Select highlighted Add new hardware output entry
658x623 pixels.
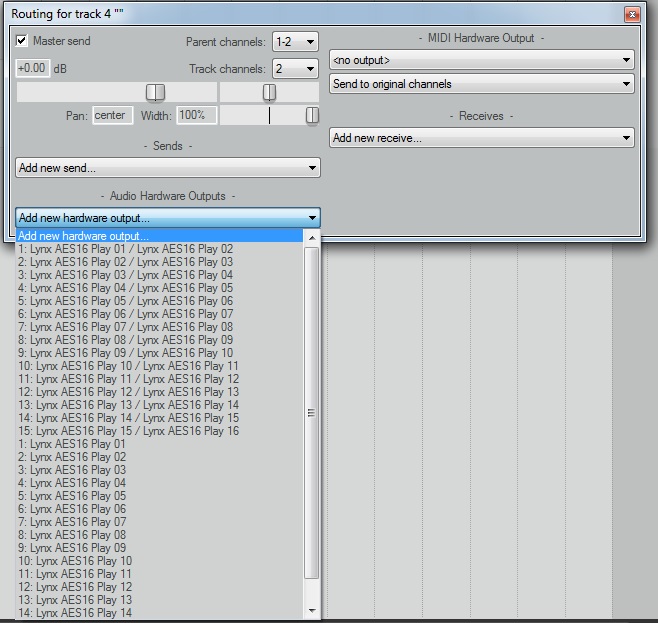point(159,236)
